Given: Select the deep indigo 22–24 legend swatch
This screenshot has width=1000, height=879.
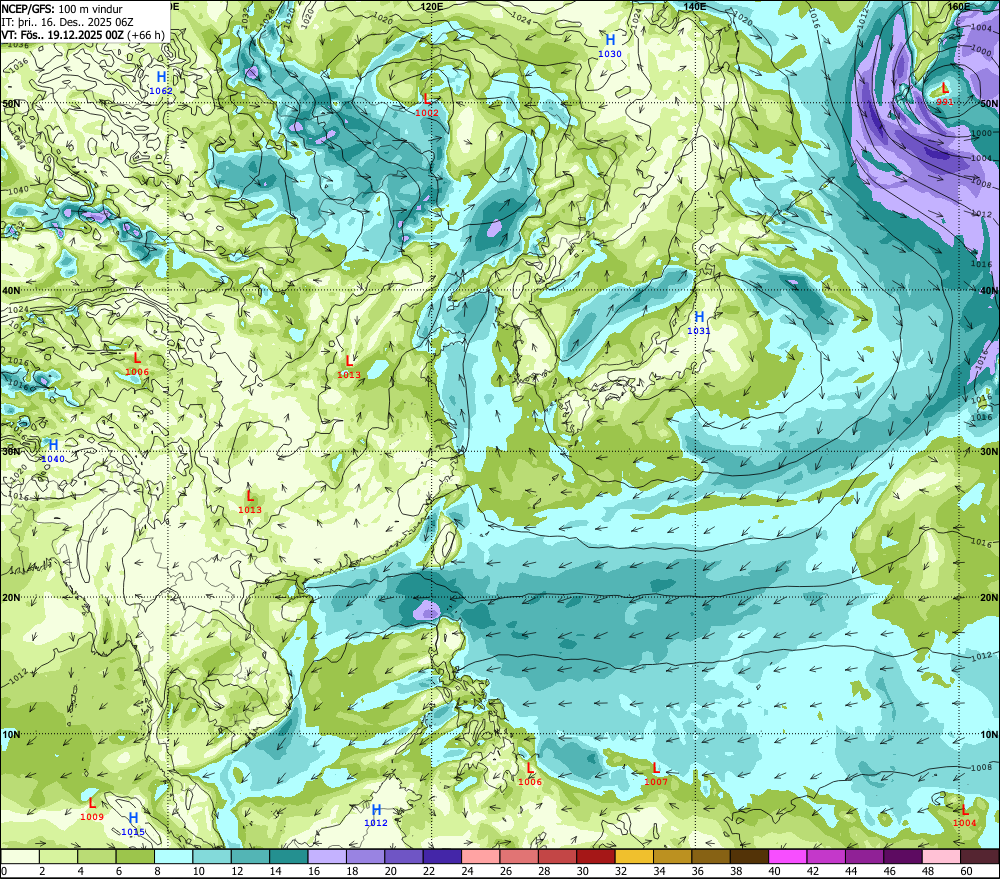Looking at the screenshot, I should tap(442, 856).
